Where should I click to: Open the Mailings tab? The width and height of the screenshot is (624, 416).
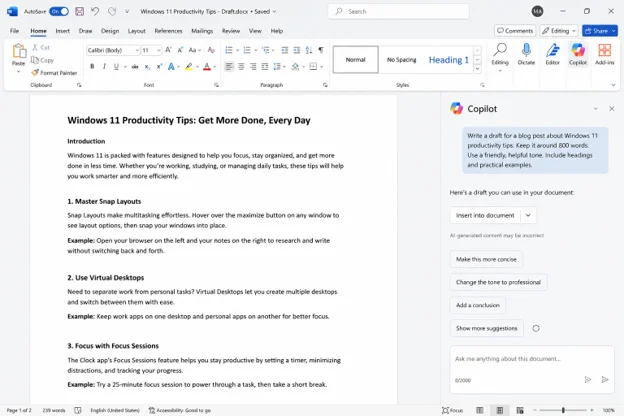coord(202,31)
